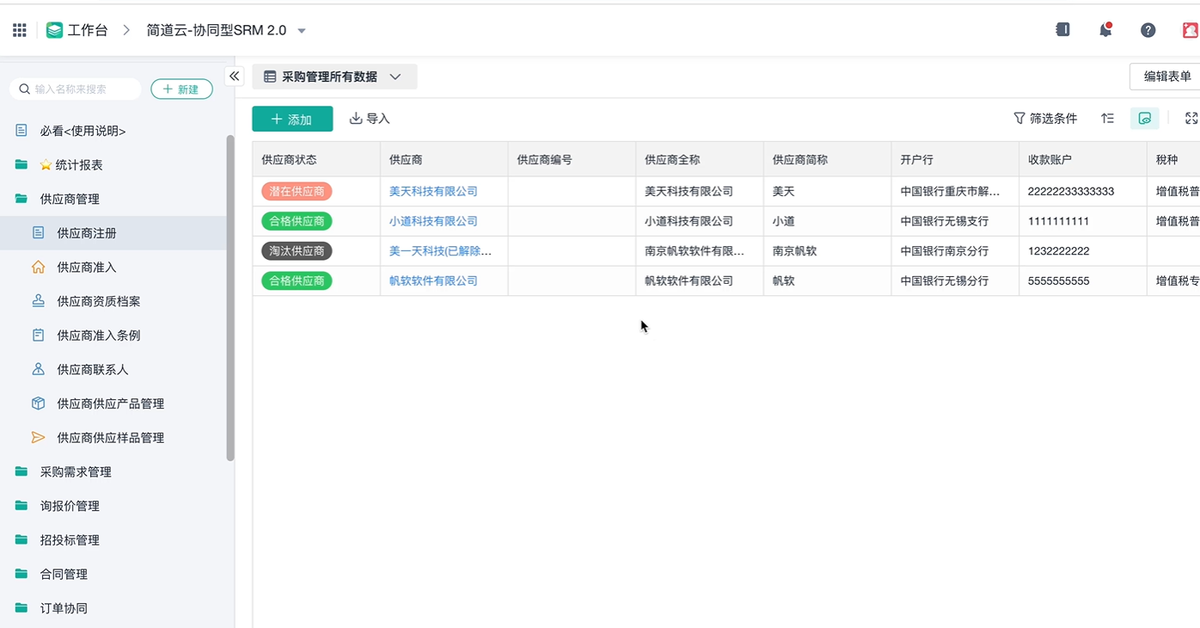
Task: Open the 美天科技有限公司 supplier link
Action: coord(433,191)
